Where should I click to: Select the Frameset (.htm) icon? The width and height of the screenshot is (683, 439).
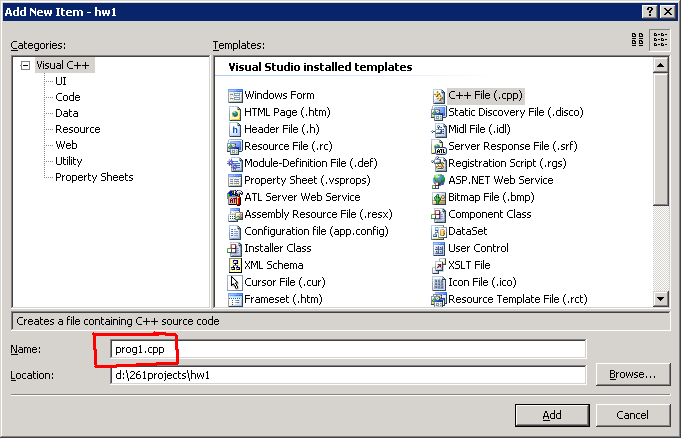(235, 299)
